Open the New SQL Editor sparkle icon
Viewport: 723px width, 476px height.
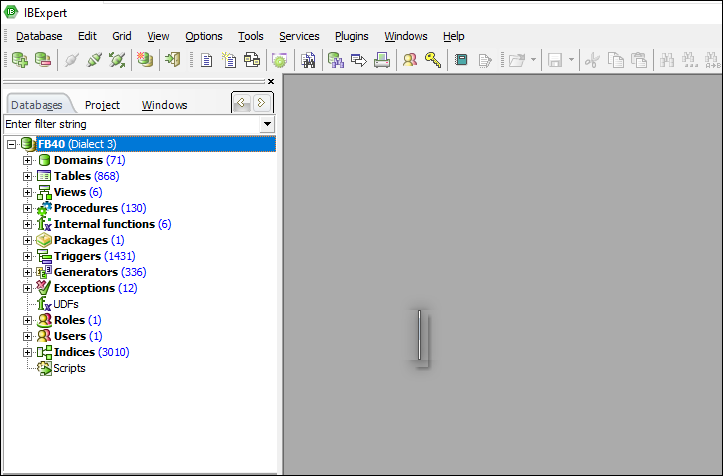tap(229, 60)
